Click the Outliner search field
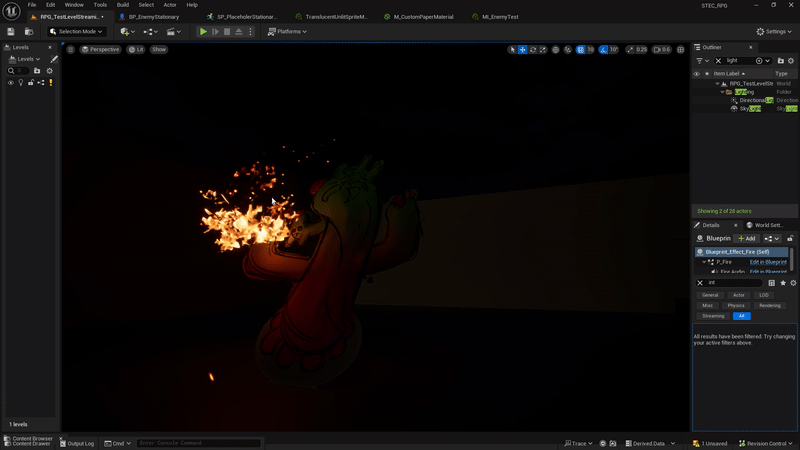 741,61
